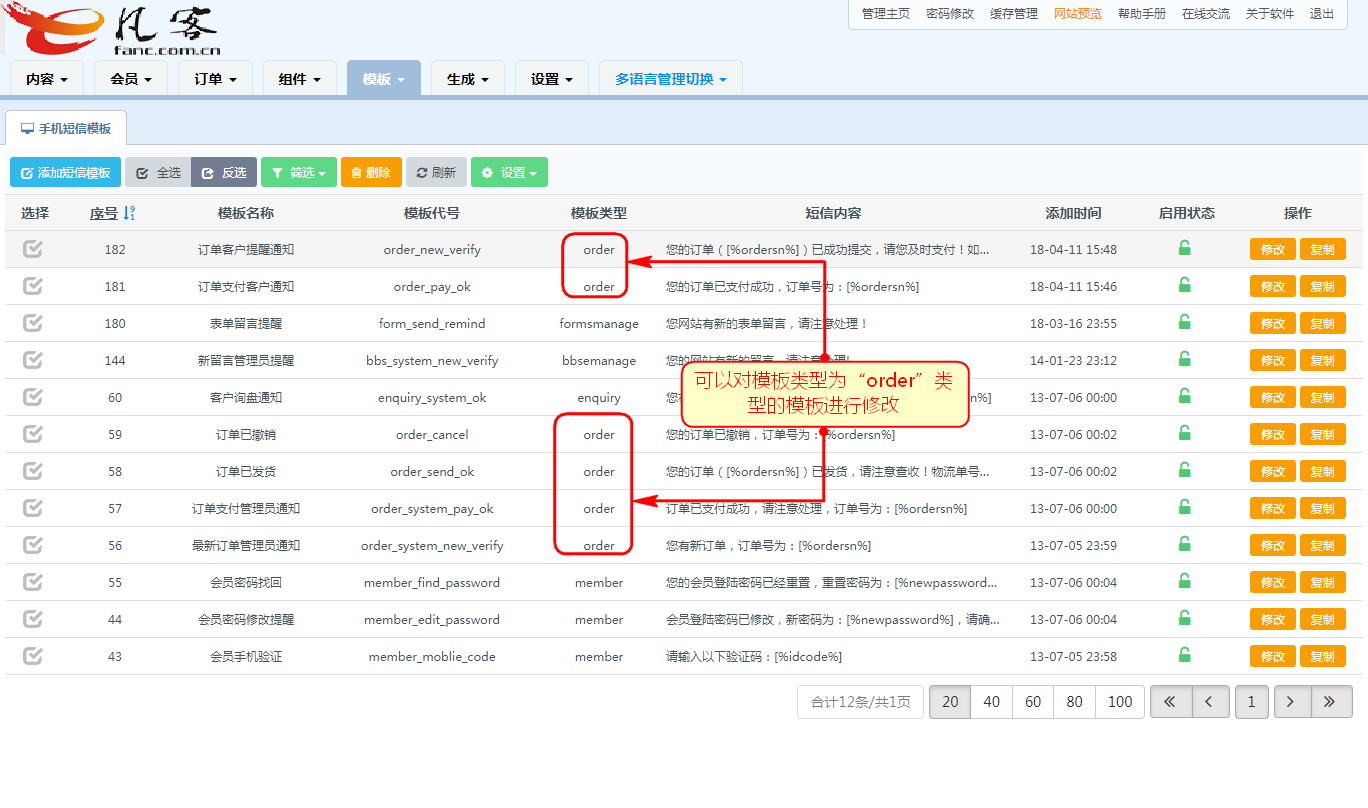The image size is (1368, 808).
Task: Set page size to 40 items
Action: coord(991,702)
